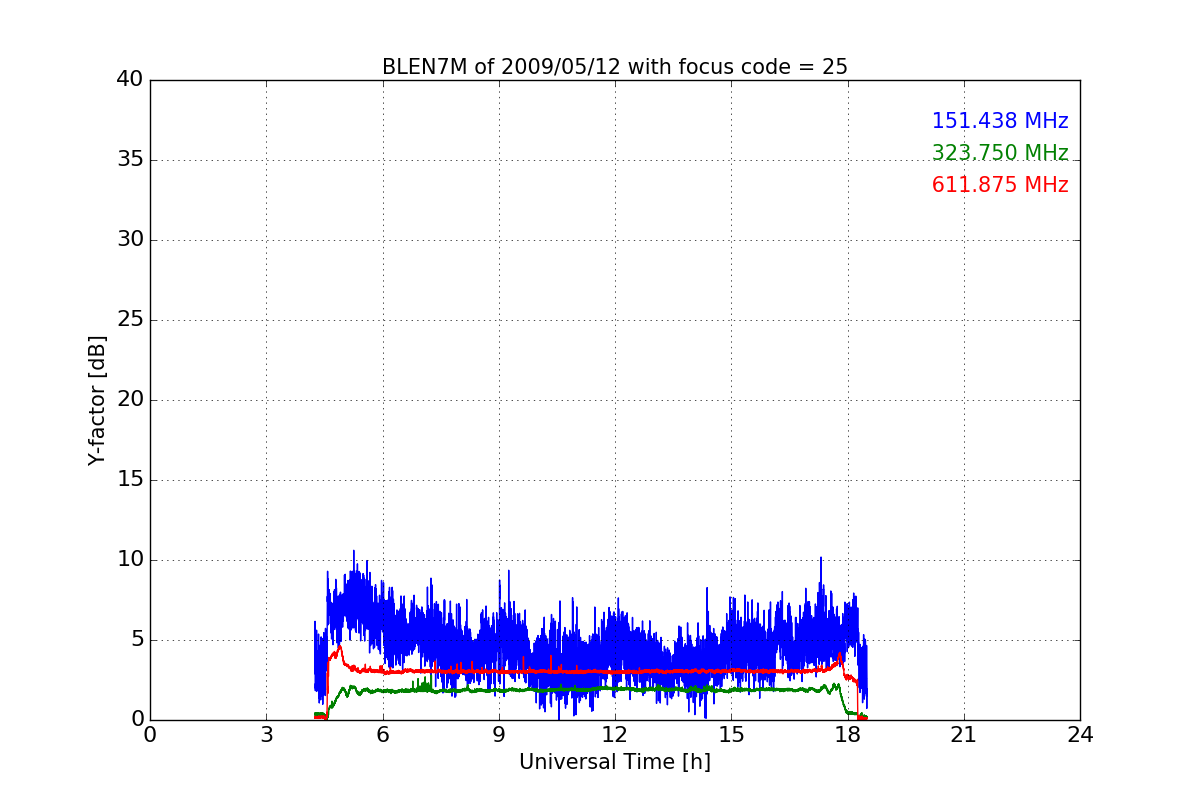Click the Y-factor [dB] axis label
This screenshot has width=1200, height=800.
[x=96, y=400]
